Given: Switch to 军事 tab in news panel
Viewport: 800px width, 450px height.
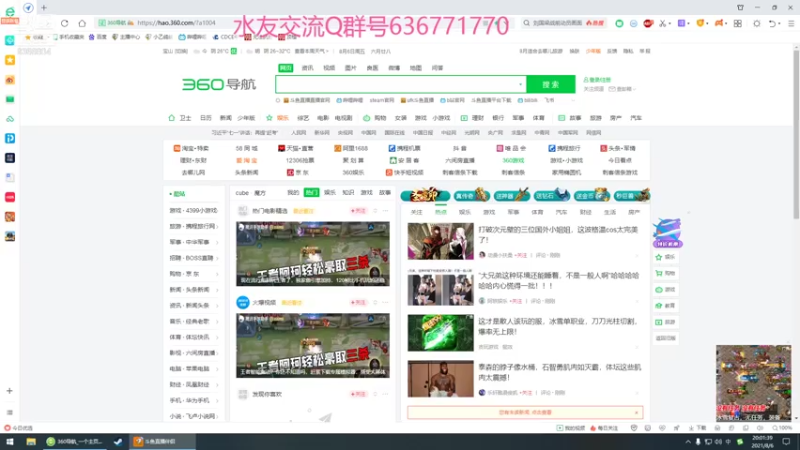Looking at the screenshot, I should [513, 212].
